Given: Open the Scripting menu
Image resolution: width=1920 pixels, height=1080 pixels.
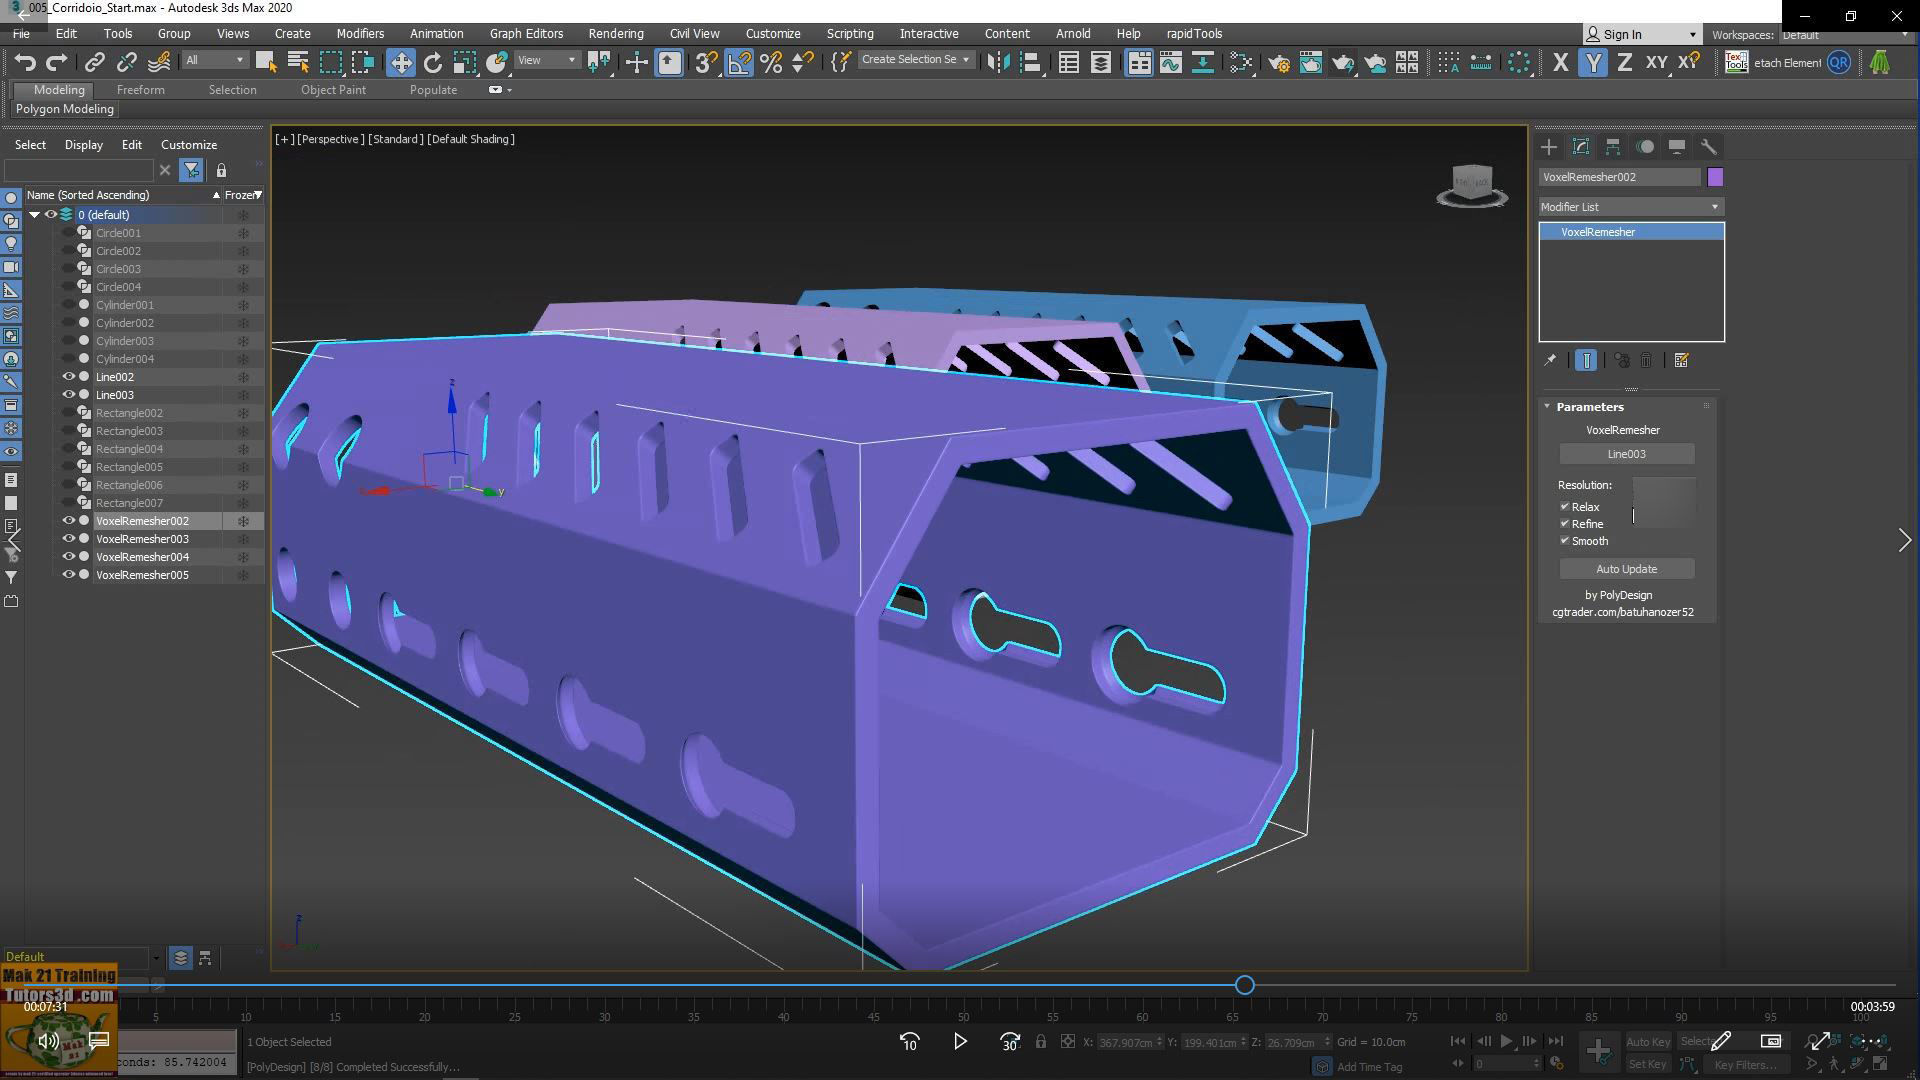Looking at the screenshot, I should (849, 33).
